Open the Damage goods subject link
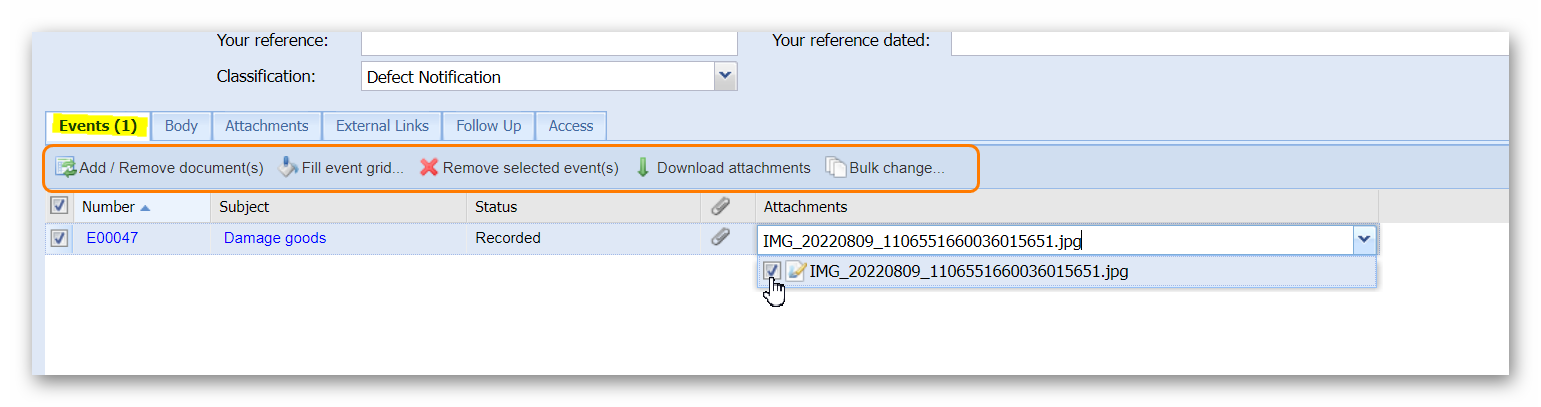1541x407 pixels. (x=275, y=238)
